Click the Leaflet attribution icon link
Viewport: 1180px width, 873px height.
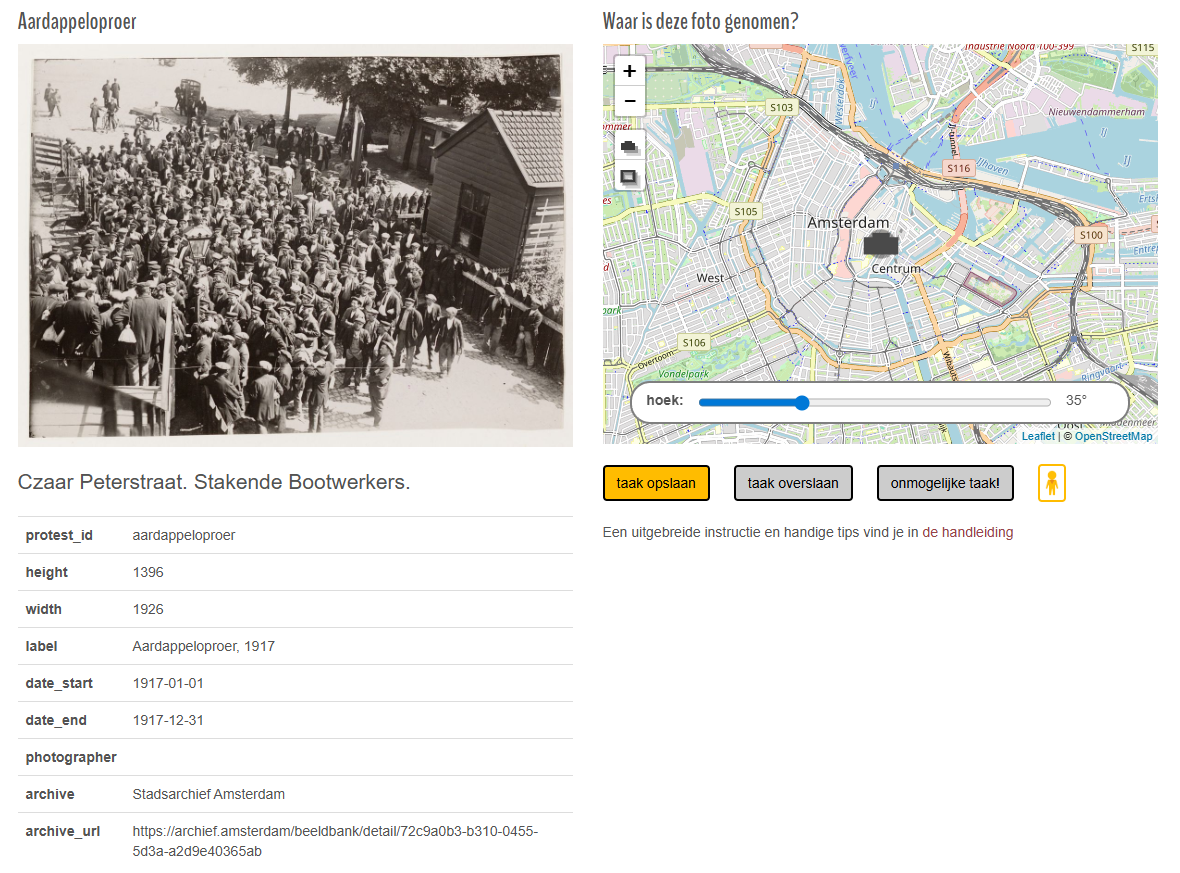coord(1038,436)
